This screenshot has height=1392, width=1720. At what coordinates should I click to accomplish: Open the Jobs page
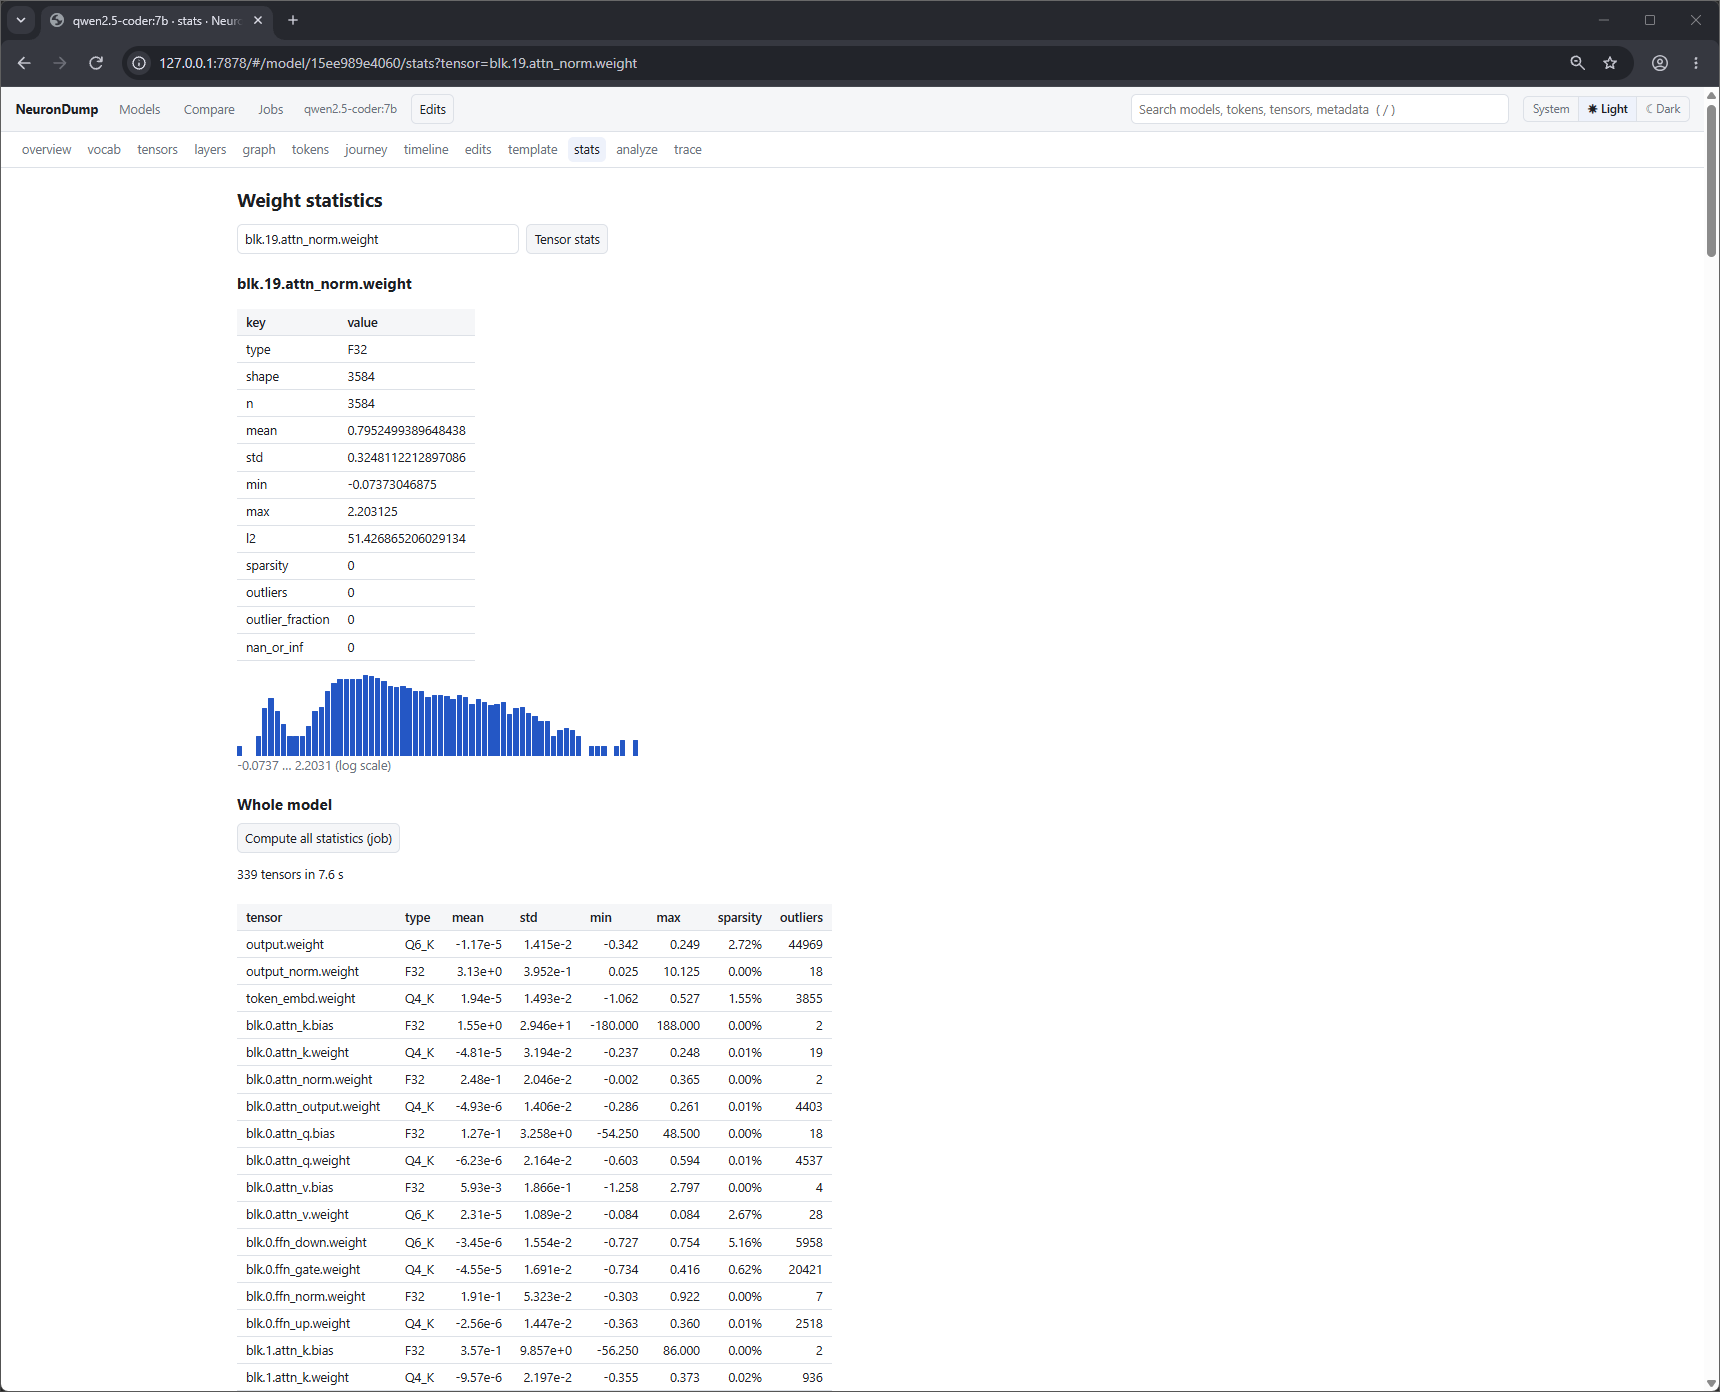pyautogui.click(x=270, y=109)
